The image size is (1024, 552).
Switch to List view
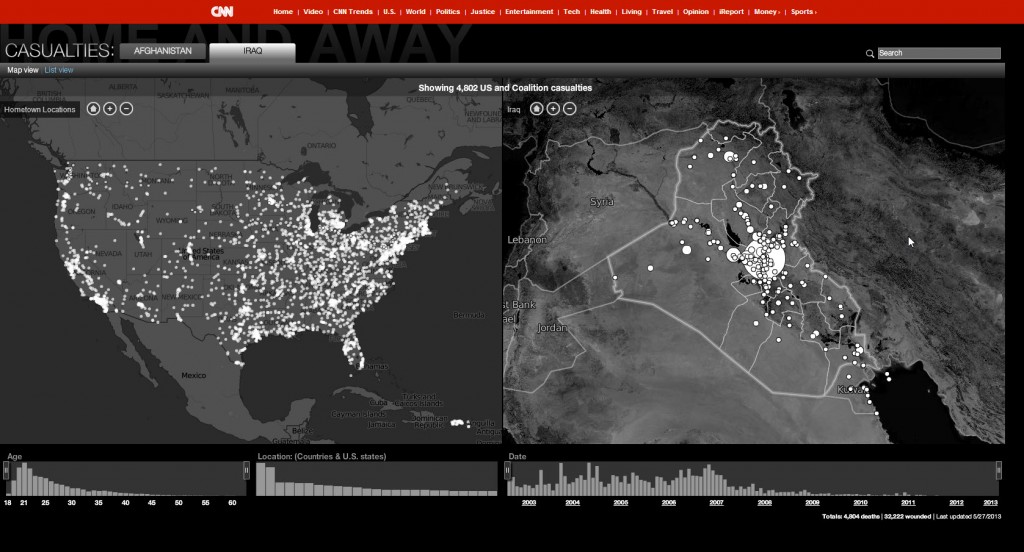[59, 70]
